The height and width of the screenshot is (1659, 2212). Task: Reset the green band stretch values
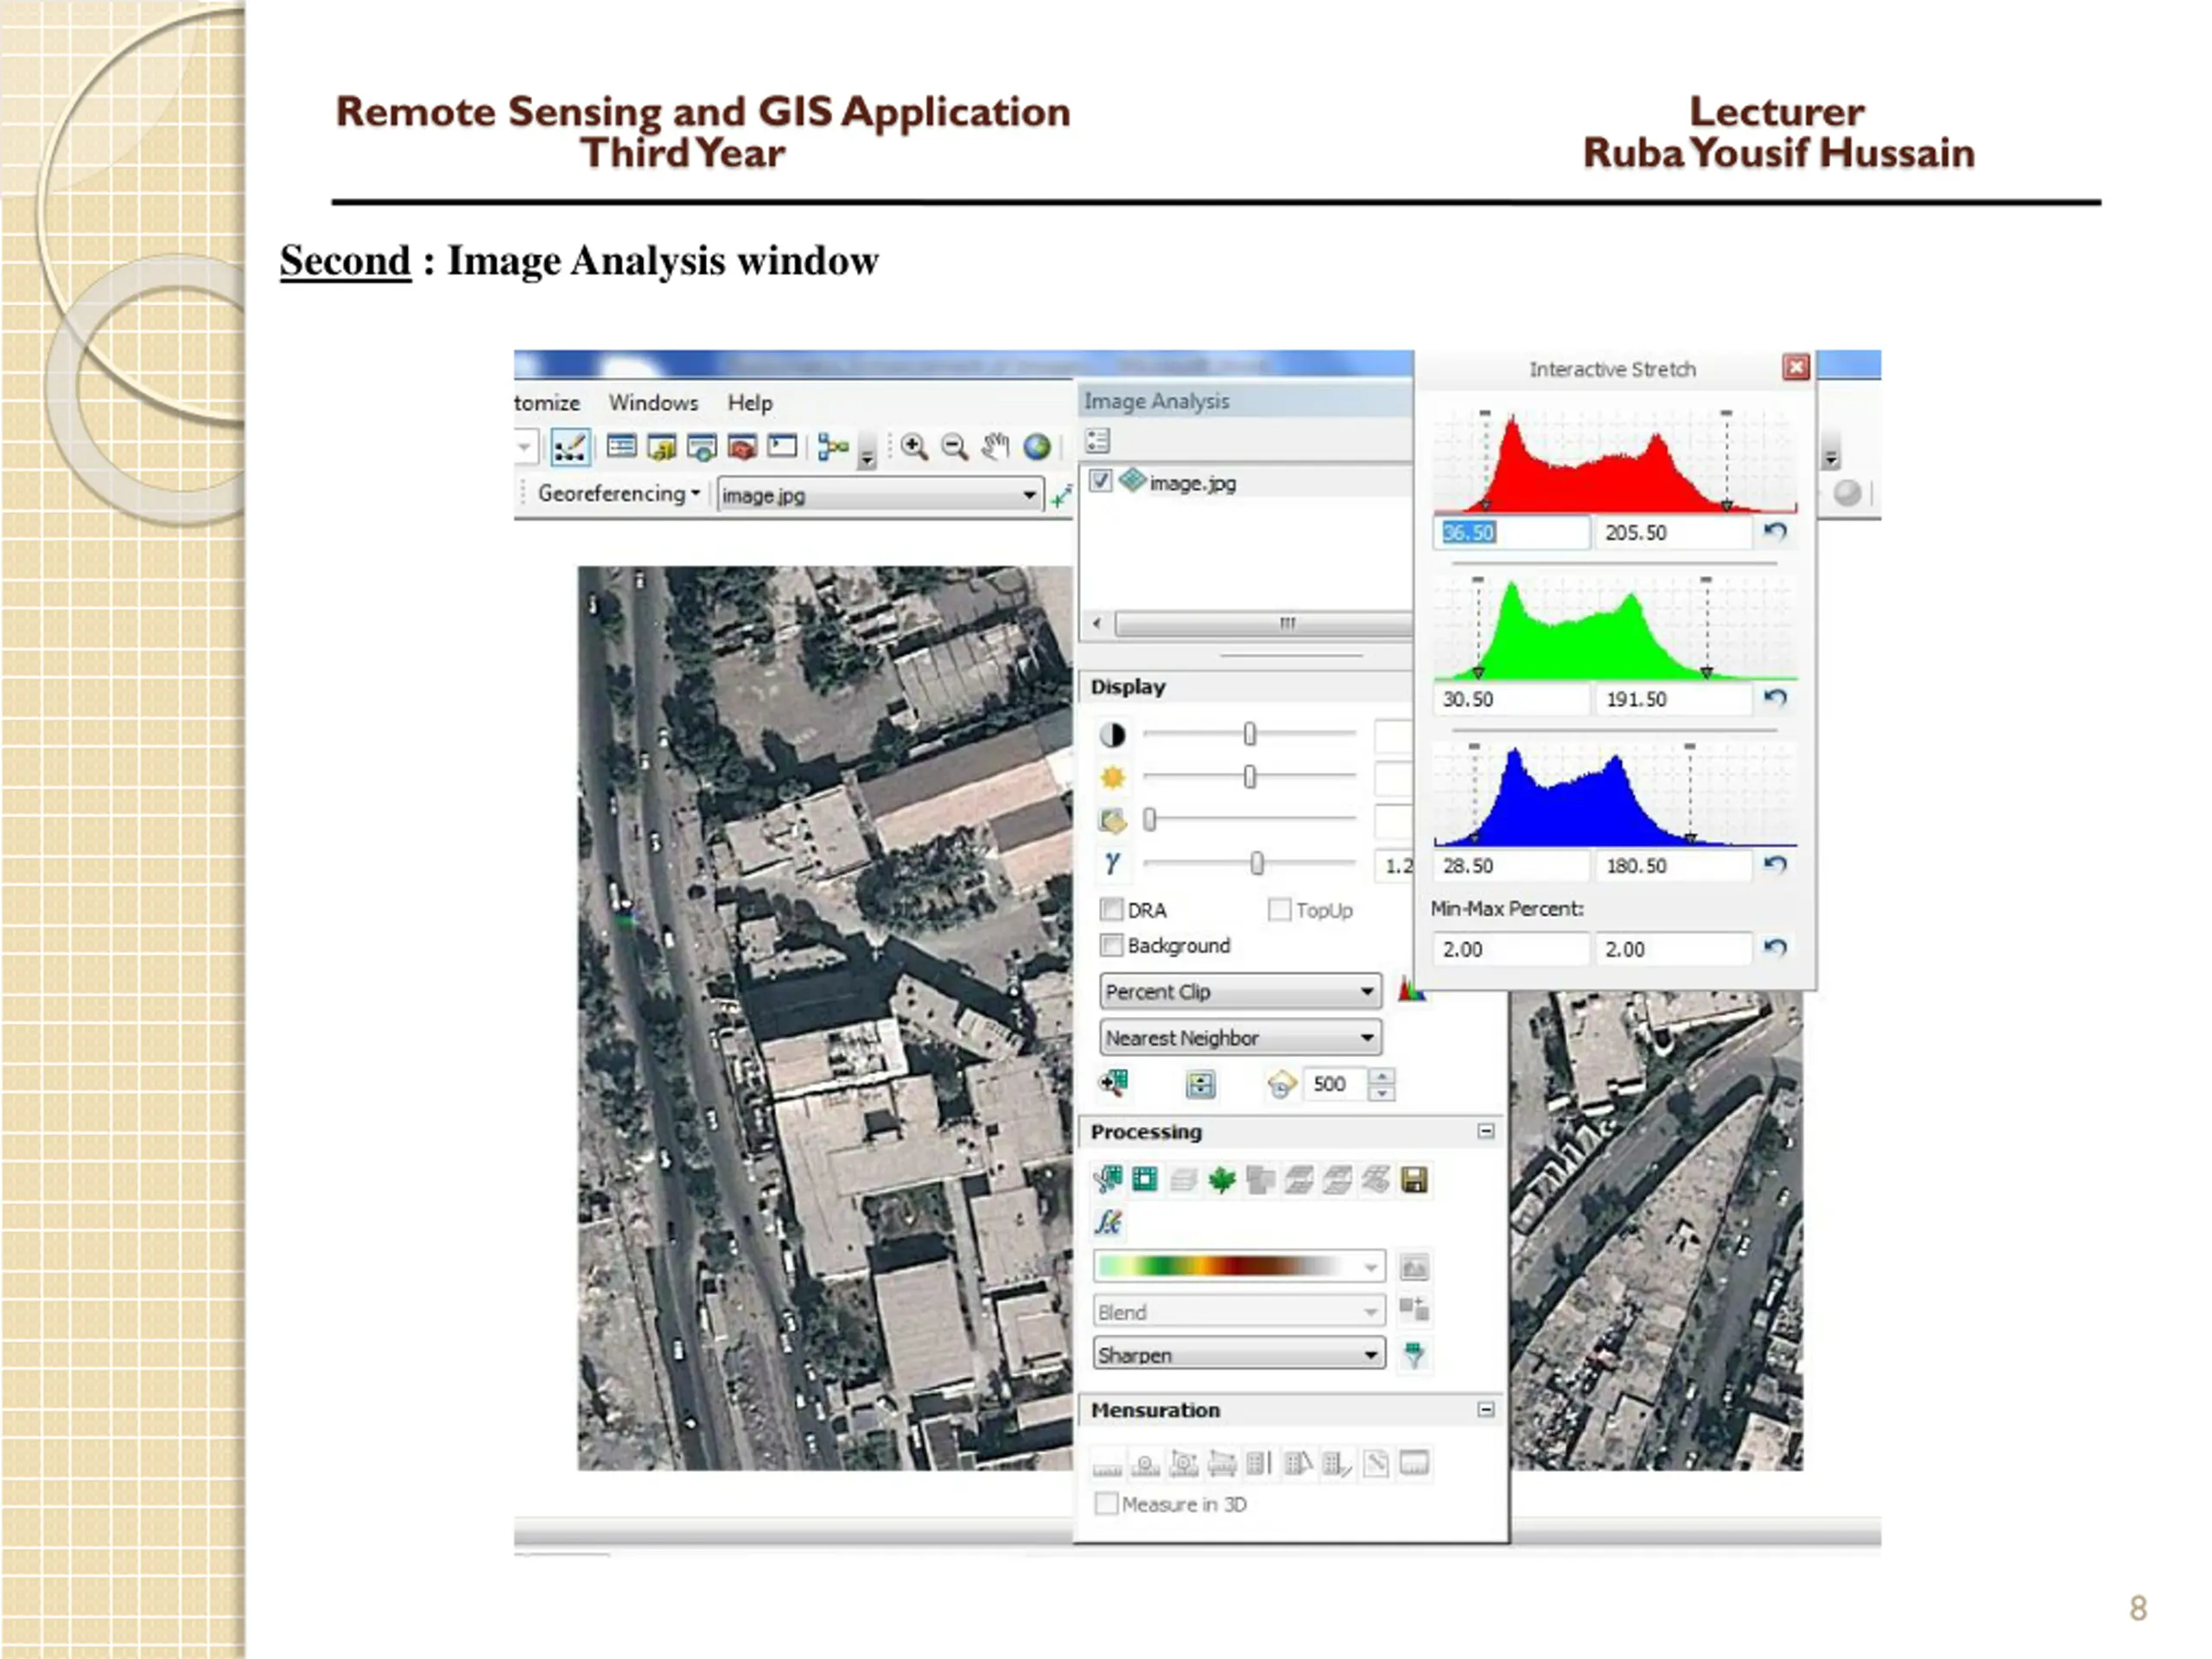coord(1775,697)
